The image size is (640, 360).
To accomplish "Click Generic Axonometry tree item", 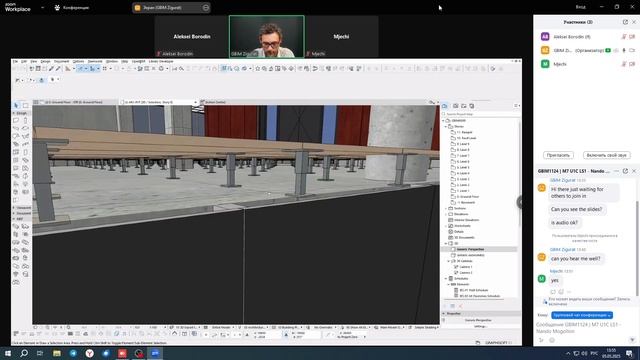I will coord(471,255).
